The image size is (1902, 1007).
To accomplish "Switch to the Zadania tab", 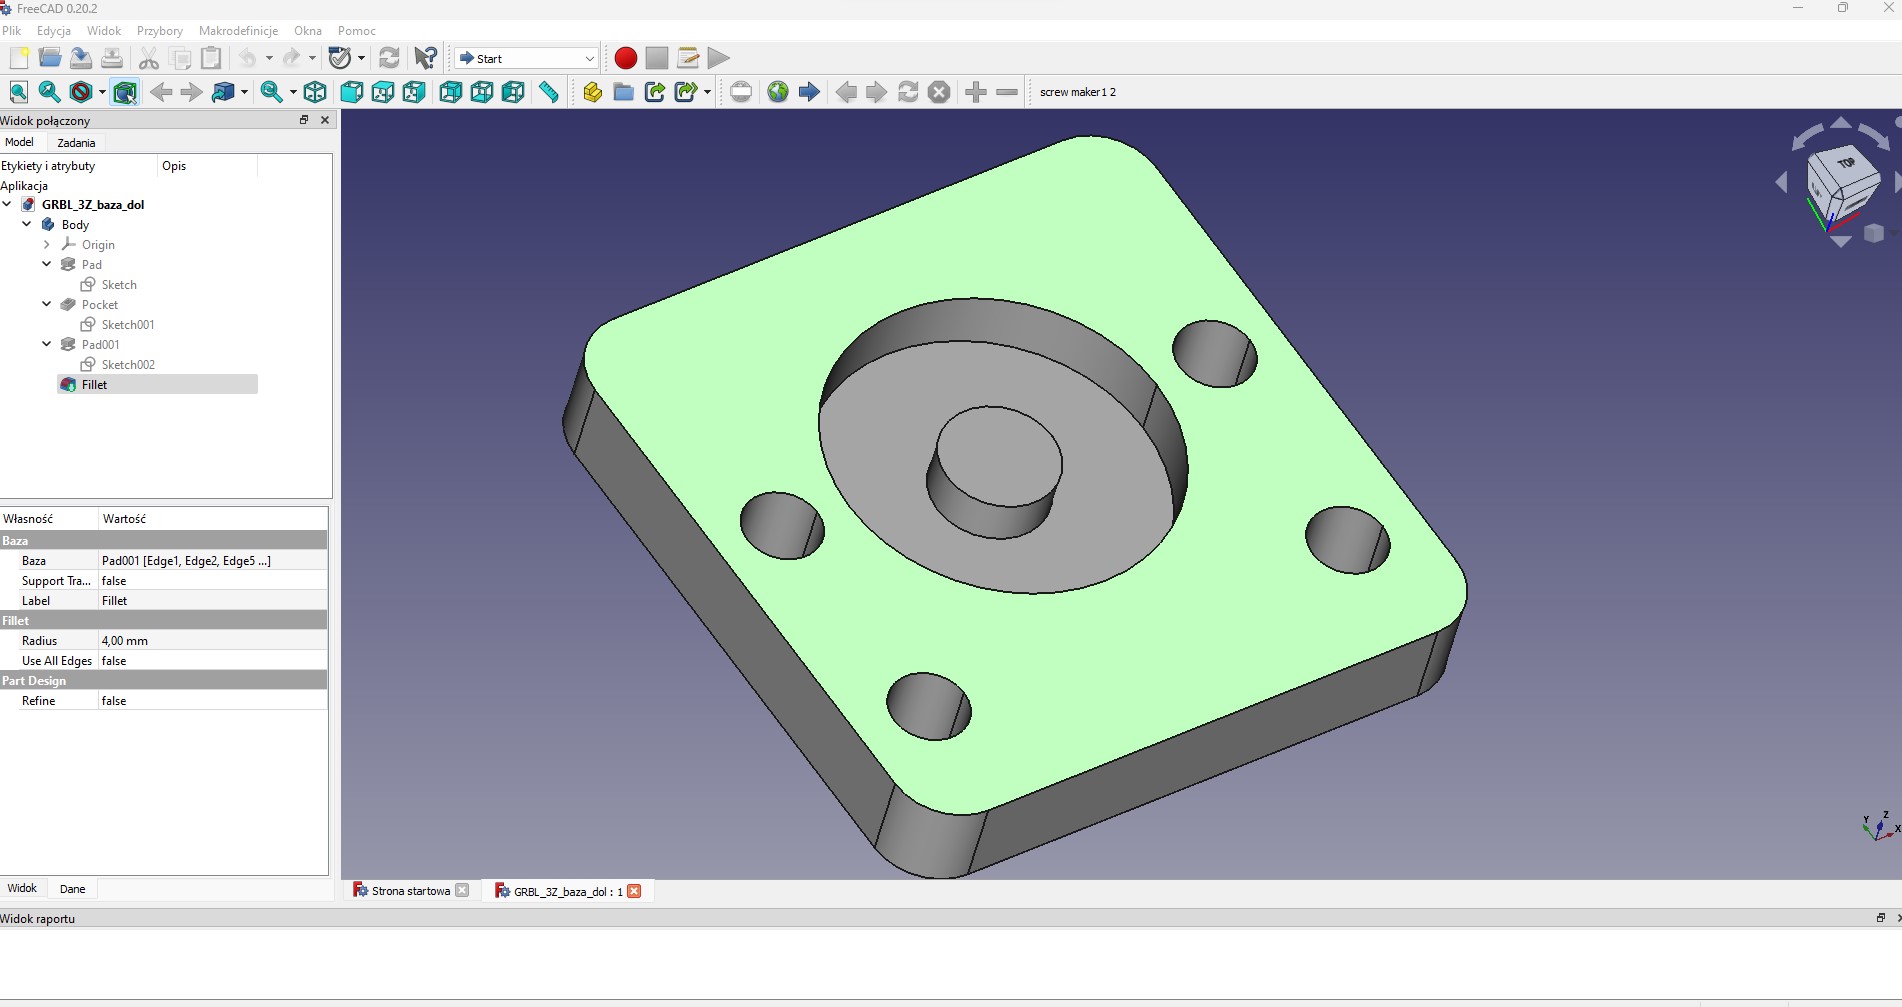I will (x=76, y=143).
